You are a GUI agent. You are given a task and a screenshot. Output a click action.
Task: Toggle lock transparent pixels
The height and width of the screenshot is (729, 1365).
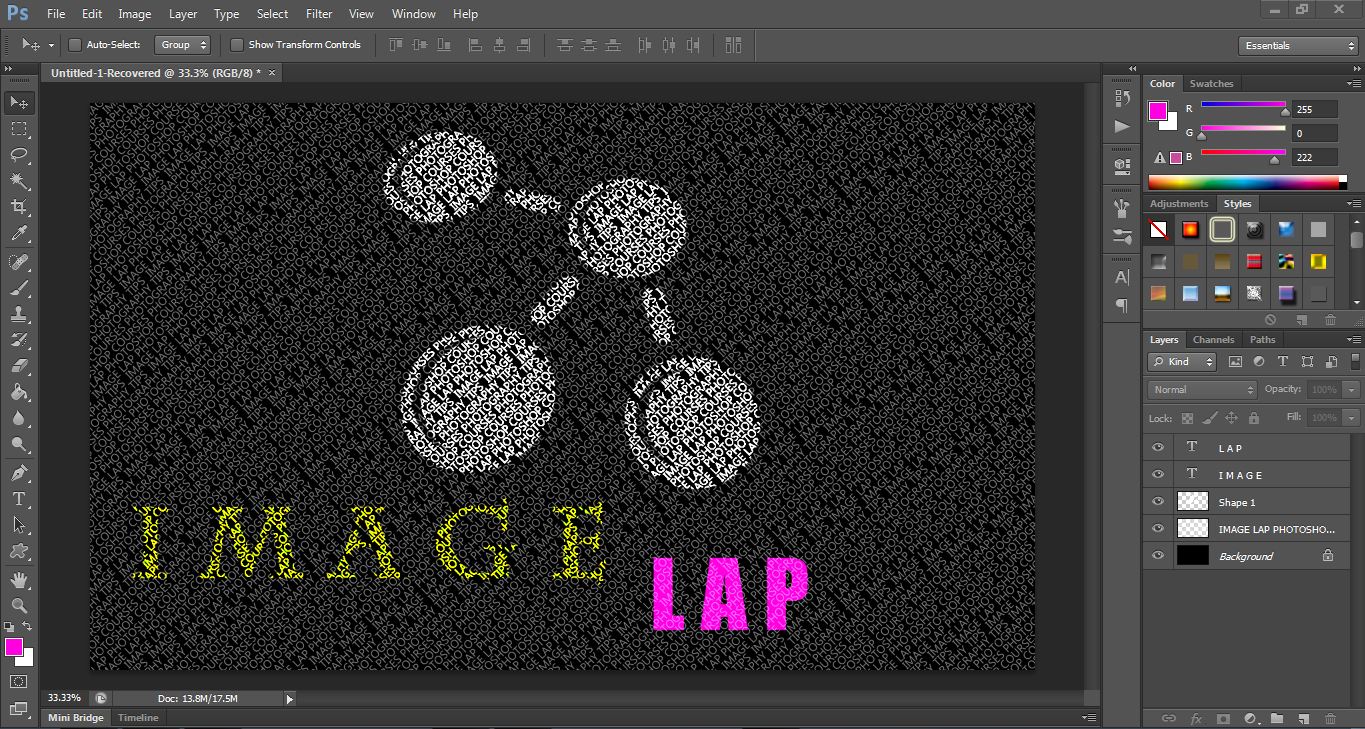coord(1187,418)
